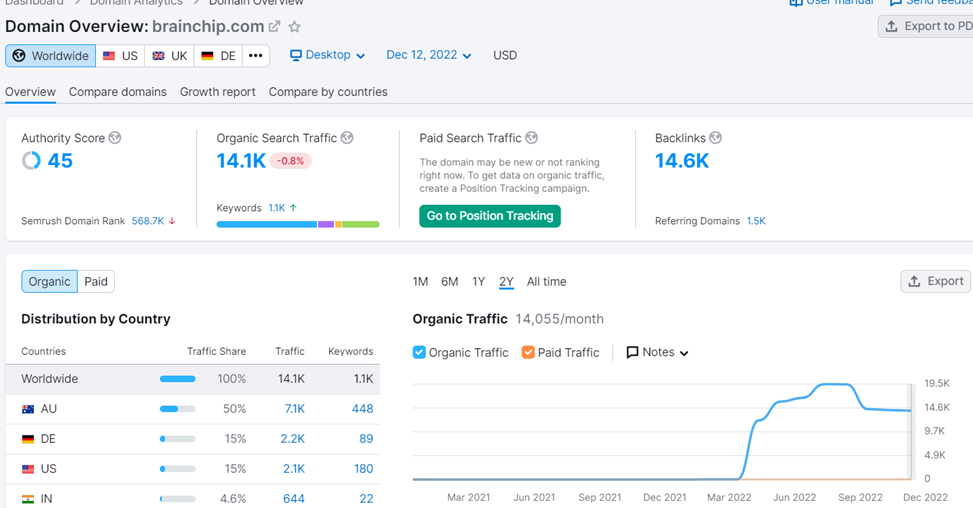Screen dimensions: 973x508
Task: Select the DE flag country filter
Action: (218, 56)
